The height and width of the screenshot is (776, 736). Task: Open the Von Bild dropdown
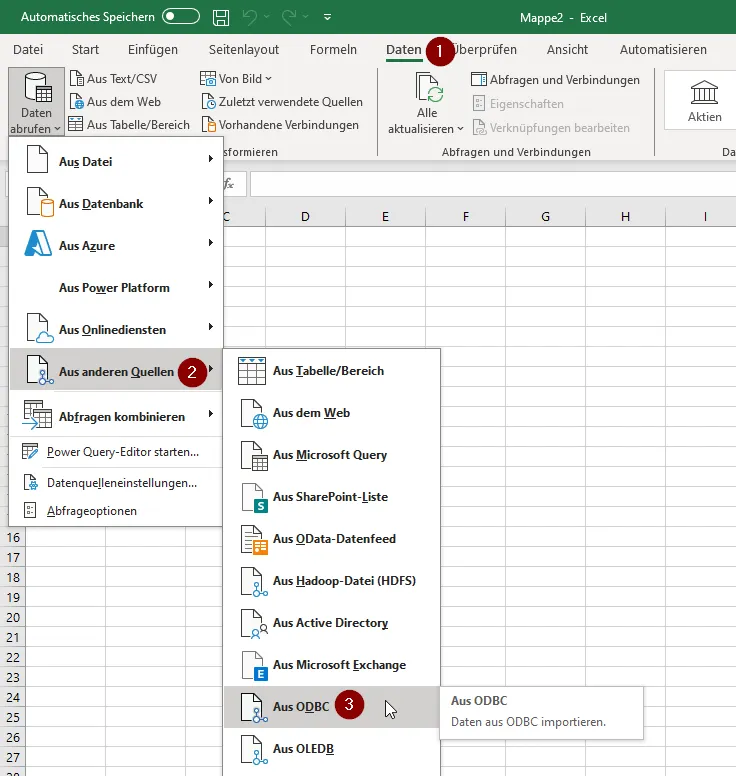(236, 78)
